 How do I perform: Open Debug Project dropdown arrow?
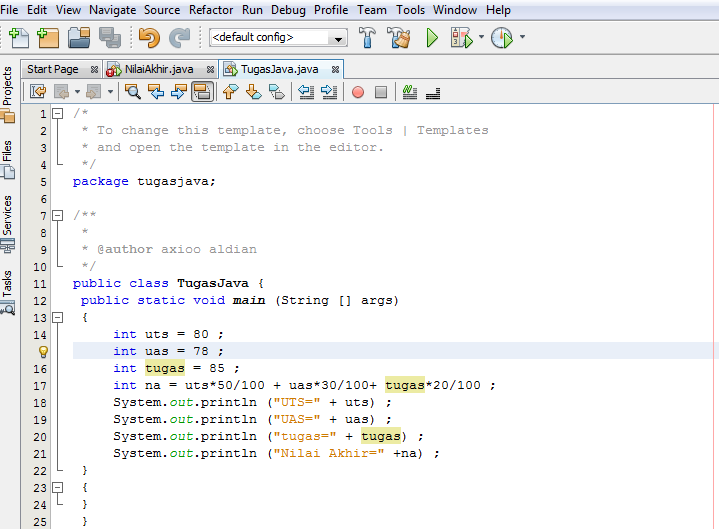coord(481,37)
